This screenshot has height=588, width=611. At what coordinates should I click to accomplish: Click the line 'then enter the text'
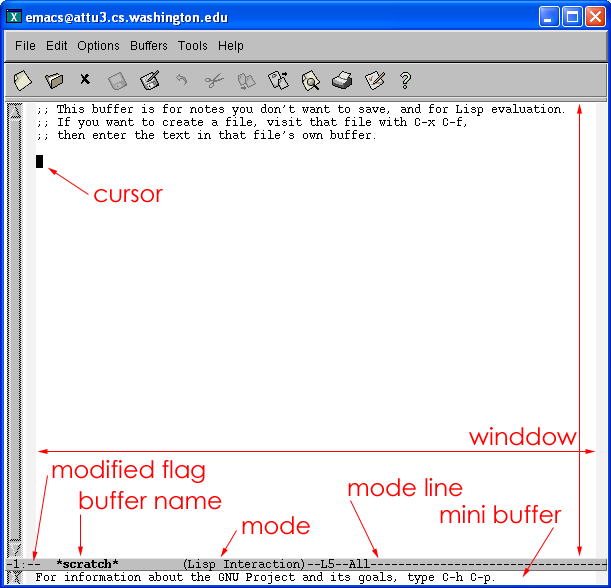point(206,135)
